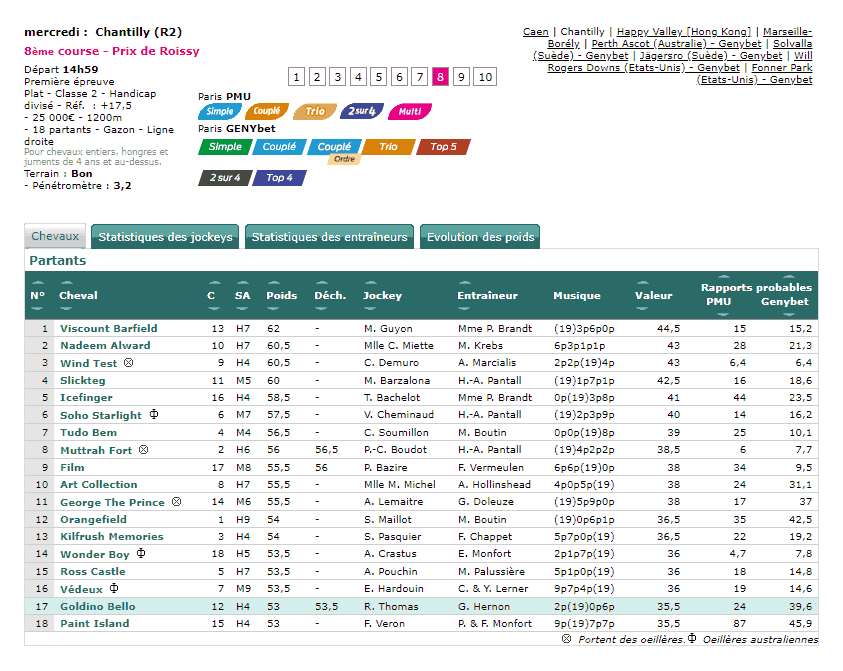Click sort arrow above Jockey column
843x671 pixels.
pos(371,283)
